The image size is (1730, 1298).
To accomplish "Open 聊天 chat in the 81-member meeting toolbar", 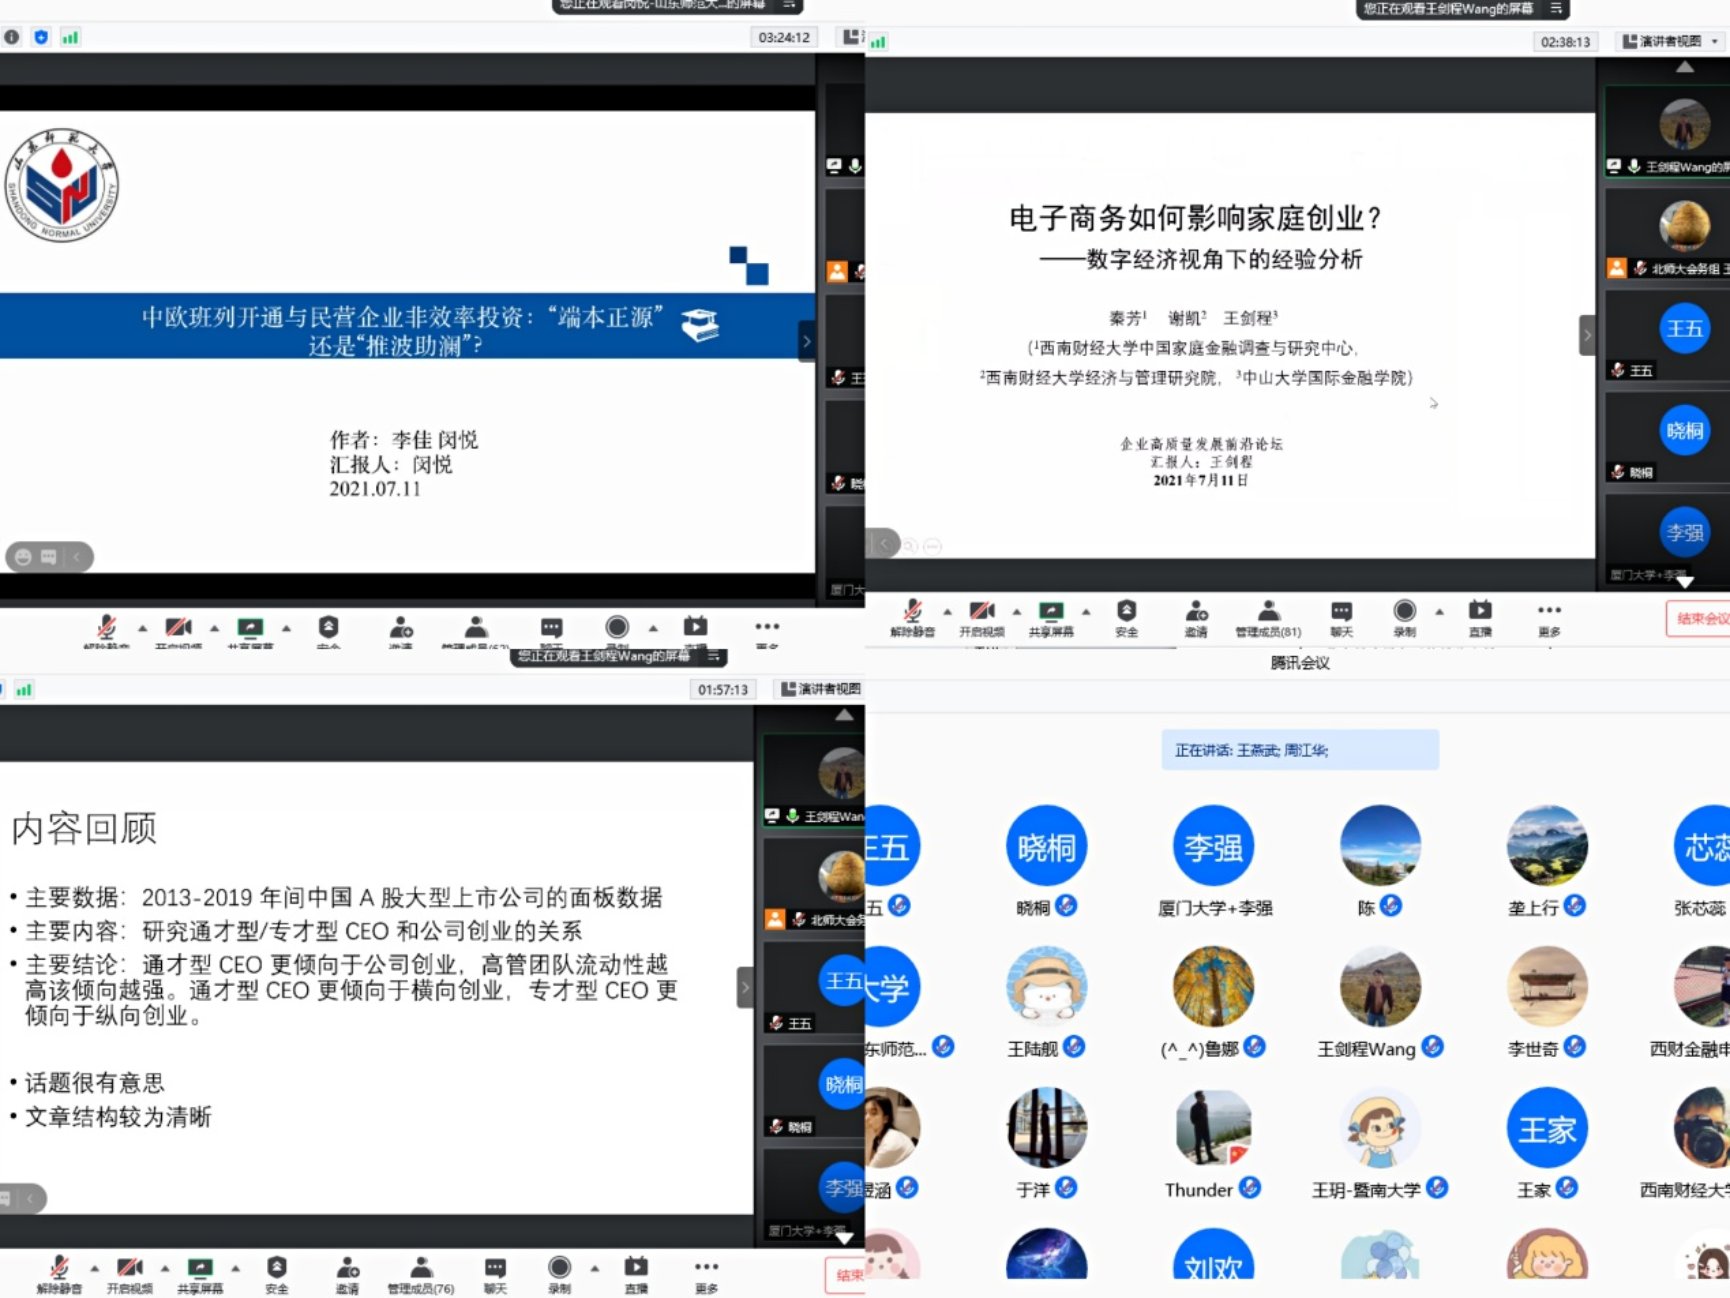I will 1341,617.
